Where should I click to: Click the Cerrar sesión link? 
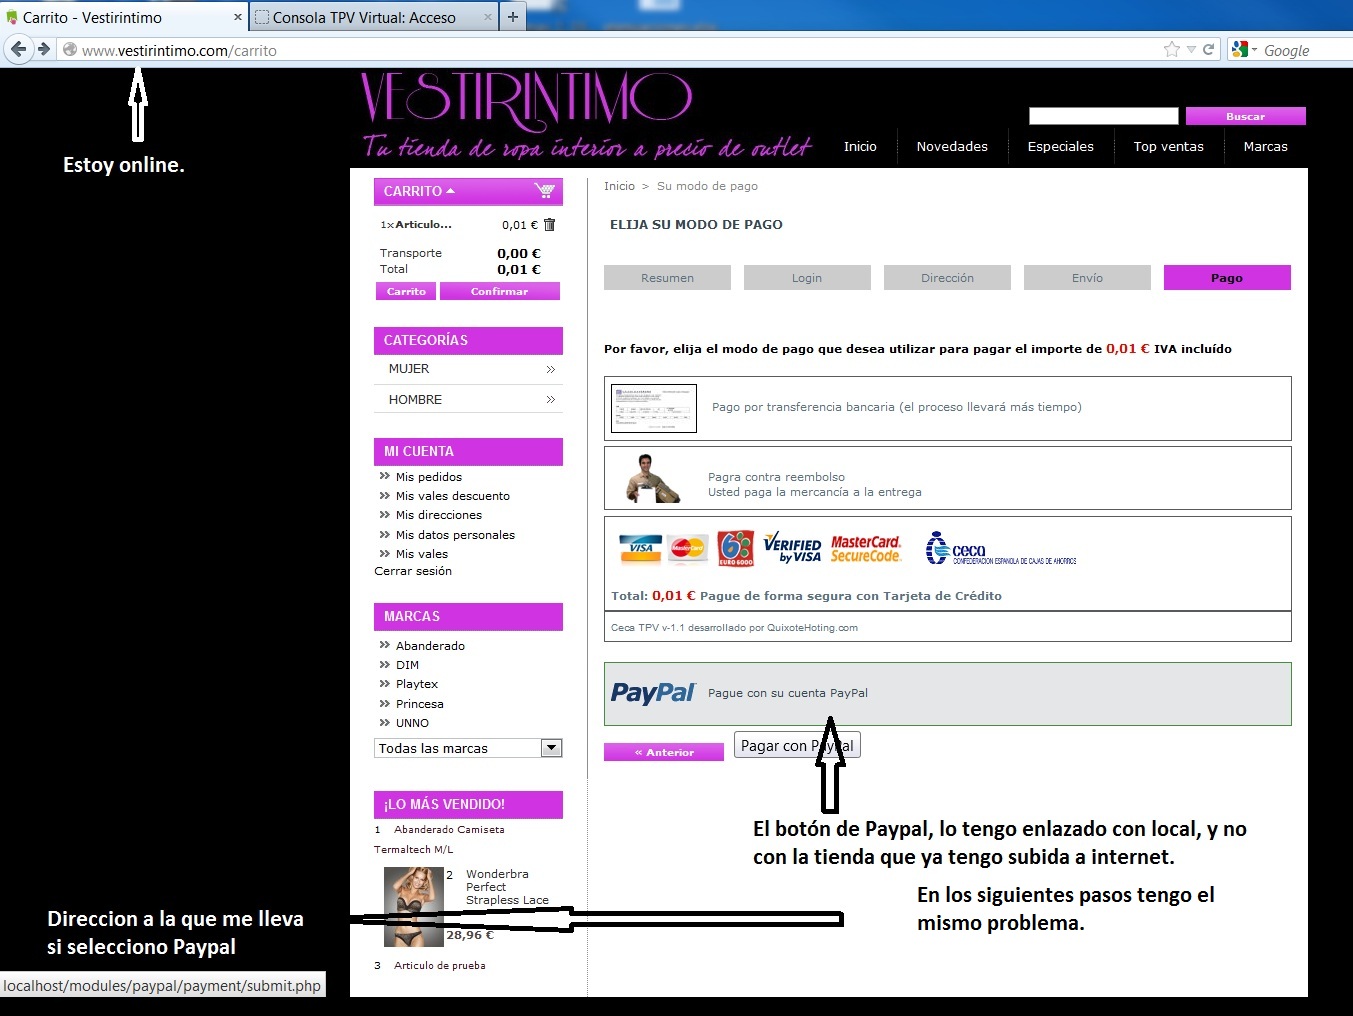413,571
